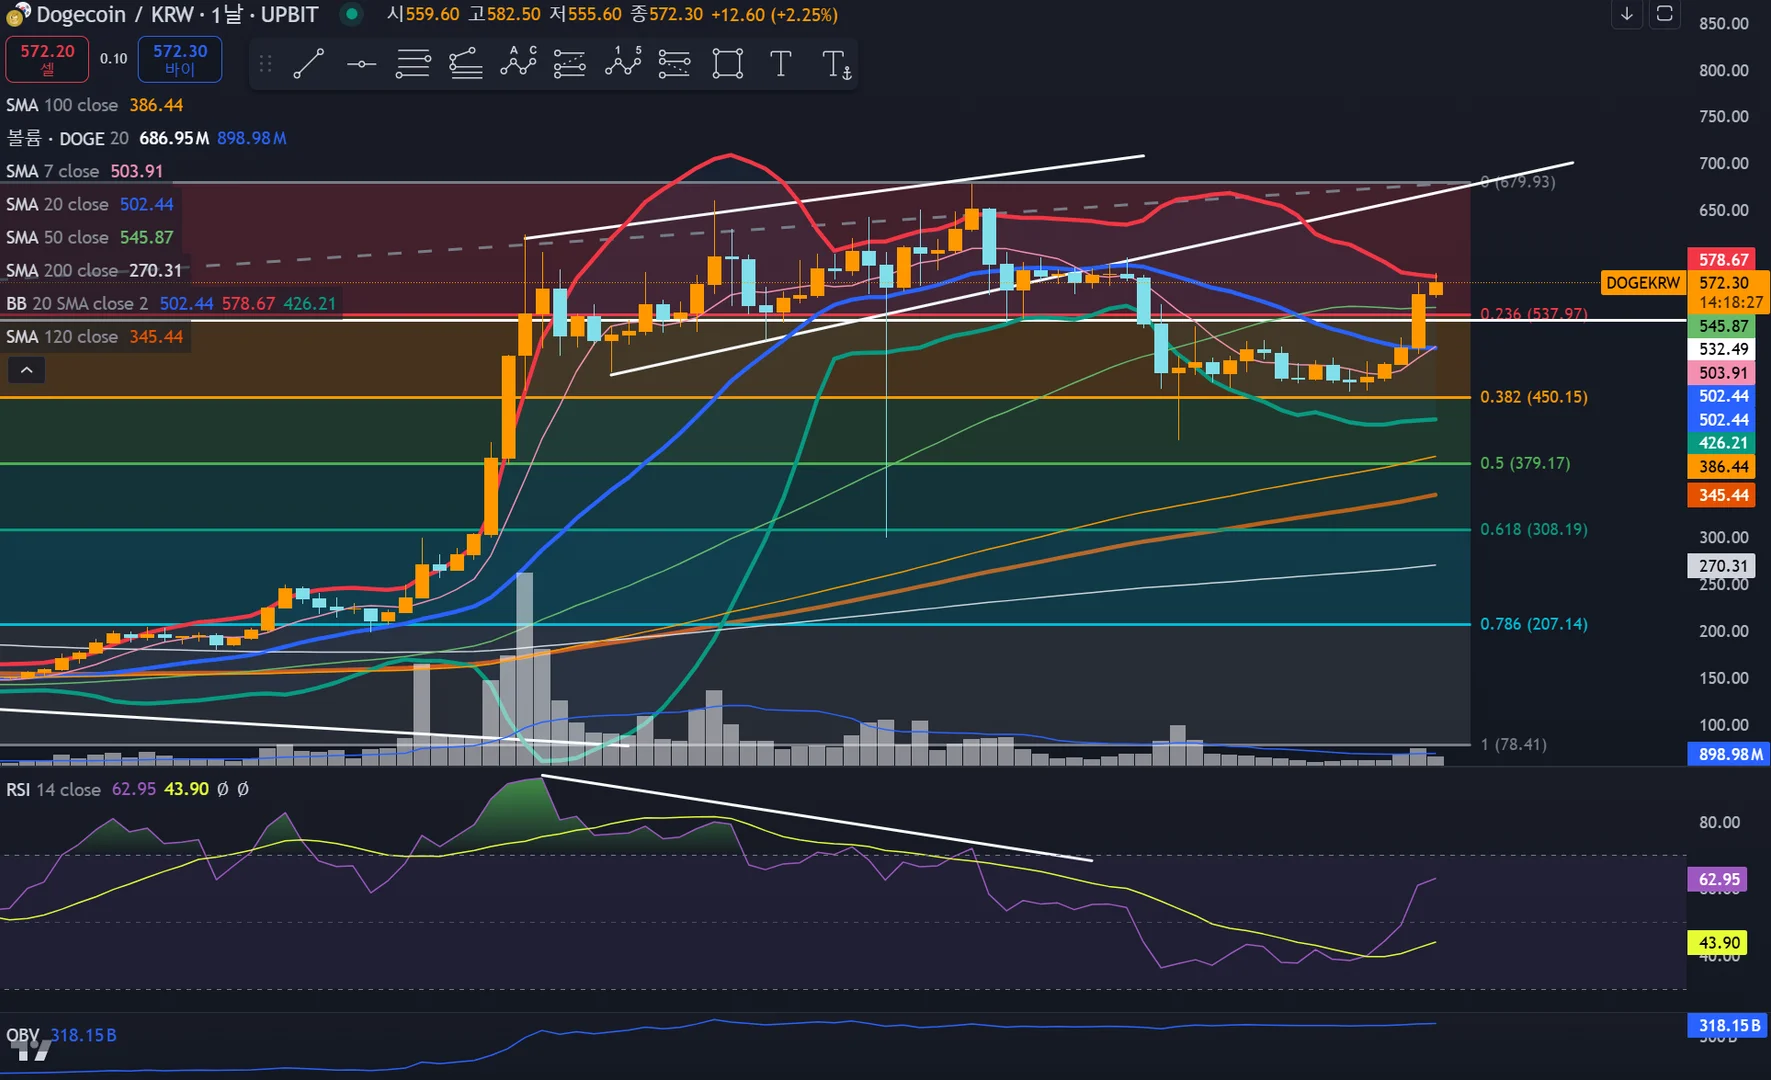Click the red 578.67 price-scale label
1771x1080 pixels.
coord(1723,259)
